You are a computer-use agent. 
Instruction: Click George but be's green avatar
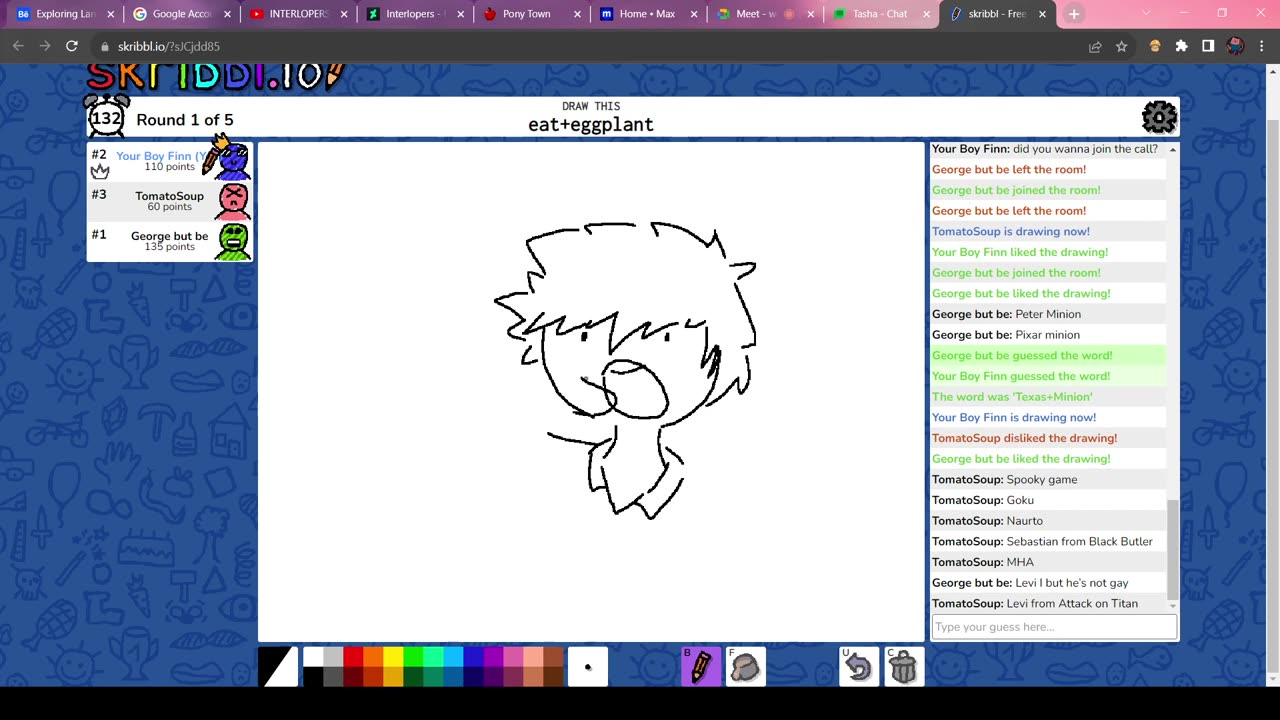click(x=233, y=241)
